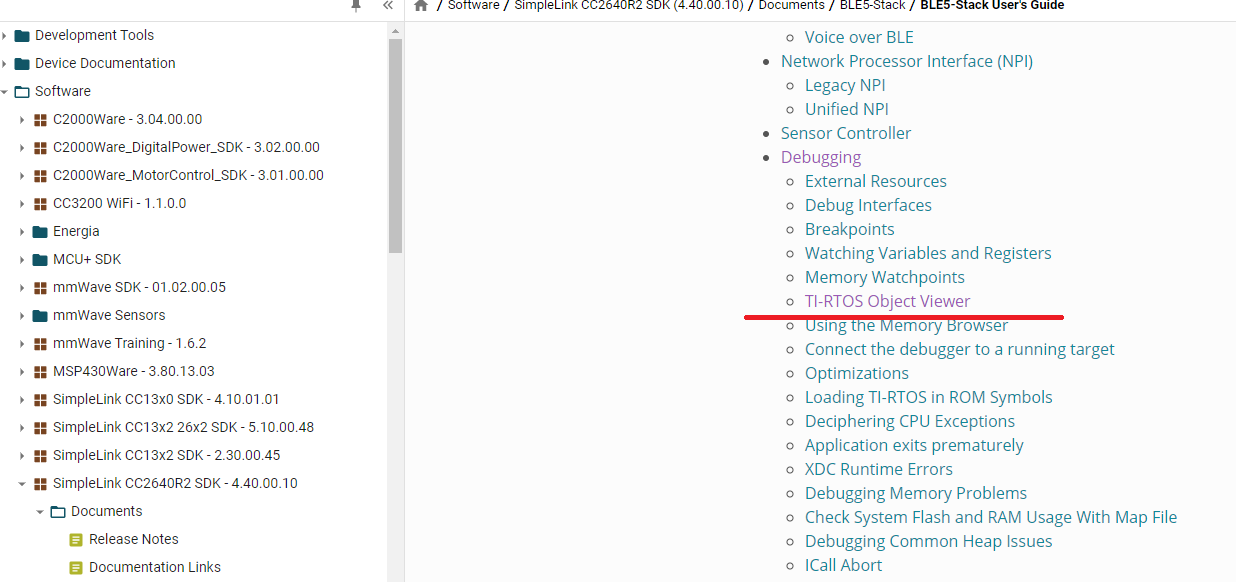The image size is (1236, 582).
Task: Open the ICall Abort link
Action: click(844, 565)
